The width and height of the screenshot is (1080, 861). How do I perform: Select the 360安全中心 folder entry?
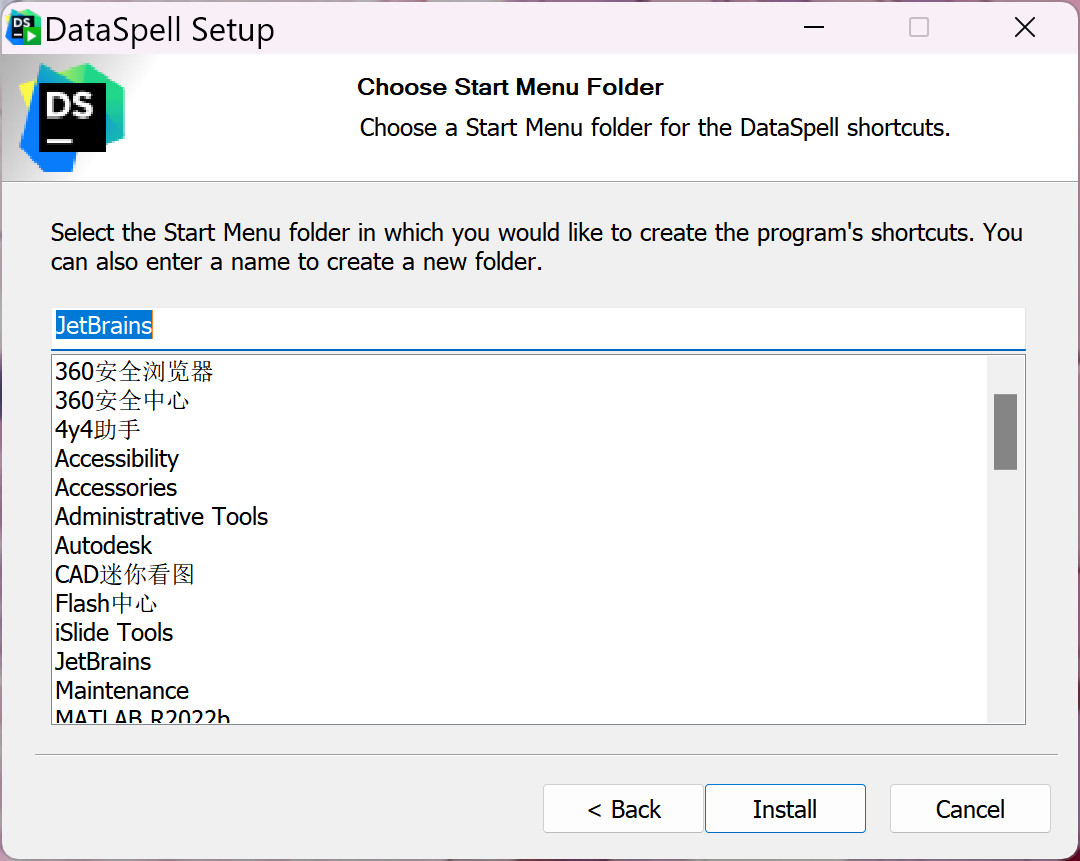(x=122, y=401)
